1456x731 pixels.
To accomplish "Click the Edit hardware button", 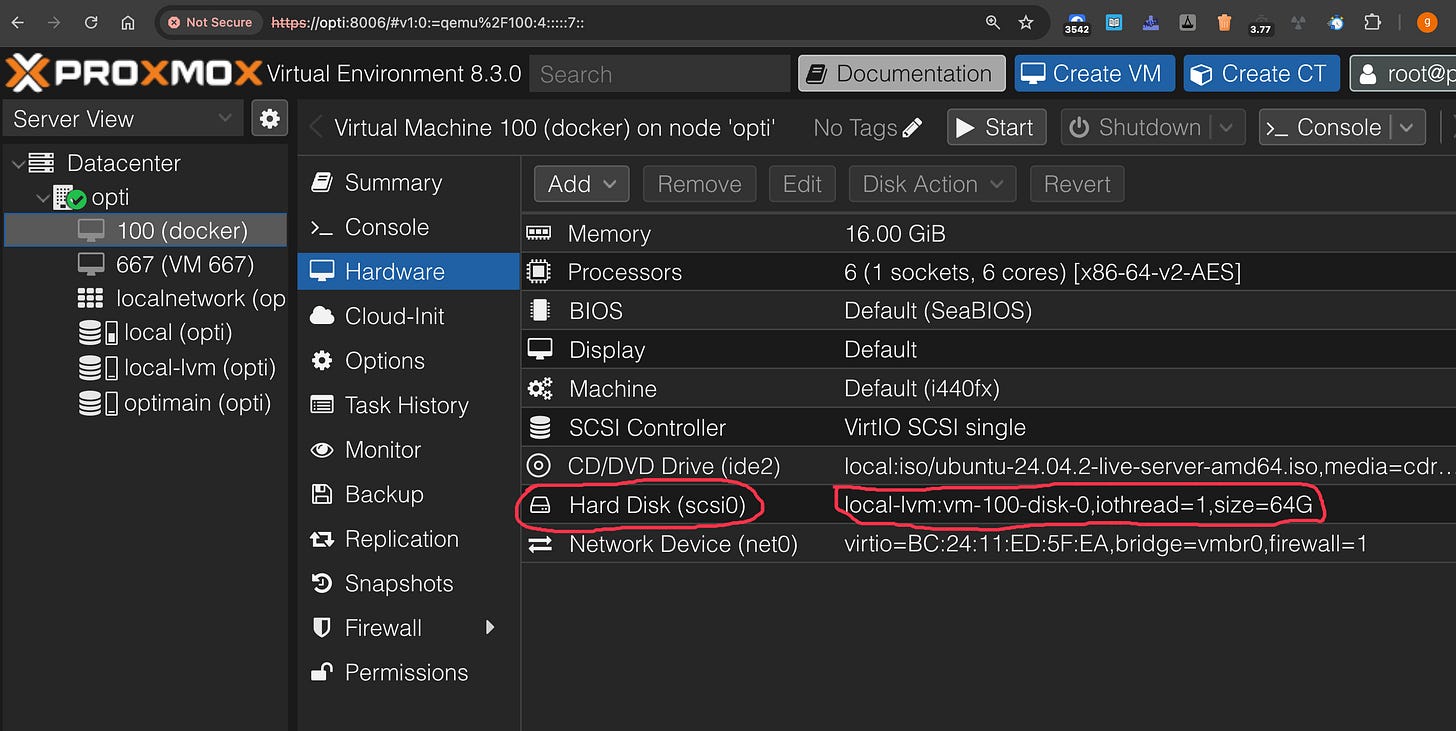I will pos(802,184).
